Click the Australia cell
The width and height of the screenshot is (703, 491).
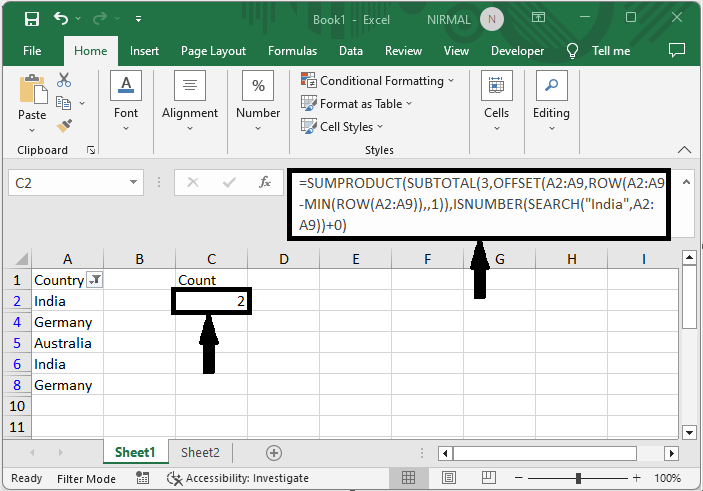pos(67,343)
